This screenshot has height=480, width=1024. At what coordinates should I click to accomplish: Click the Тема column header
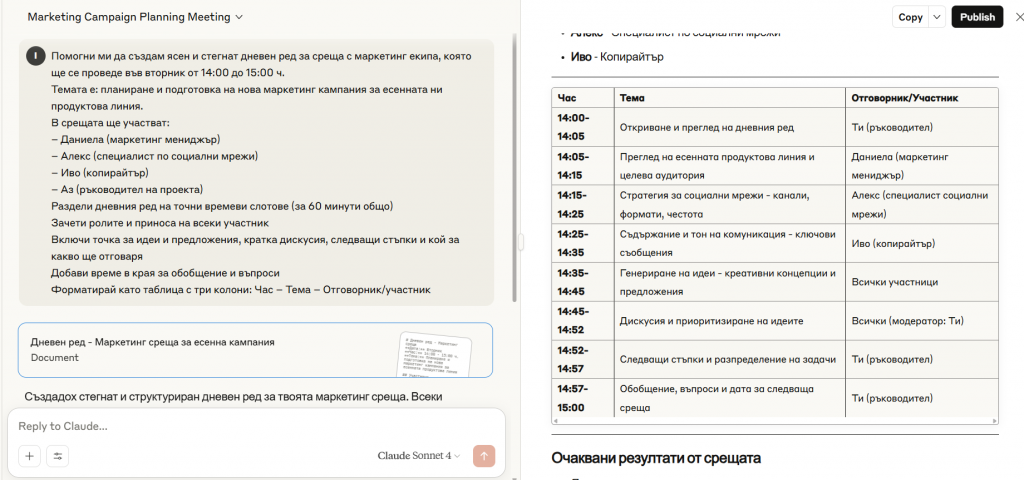pyautogui.click(x=729, y=98)
